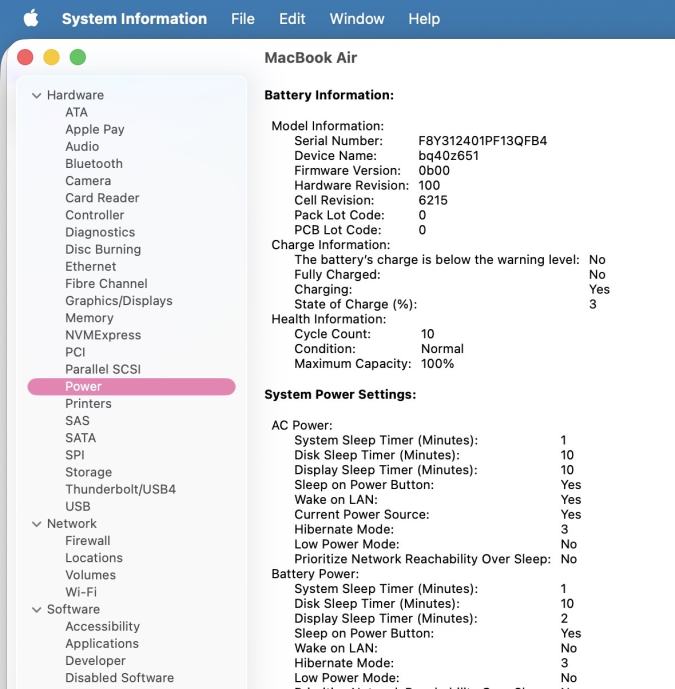The image size is (675, 689).
Task: Click the Battery Information heading
Action: pos(329,95)
